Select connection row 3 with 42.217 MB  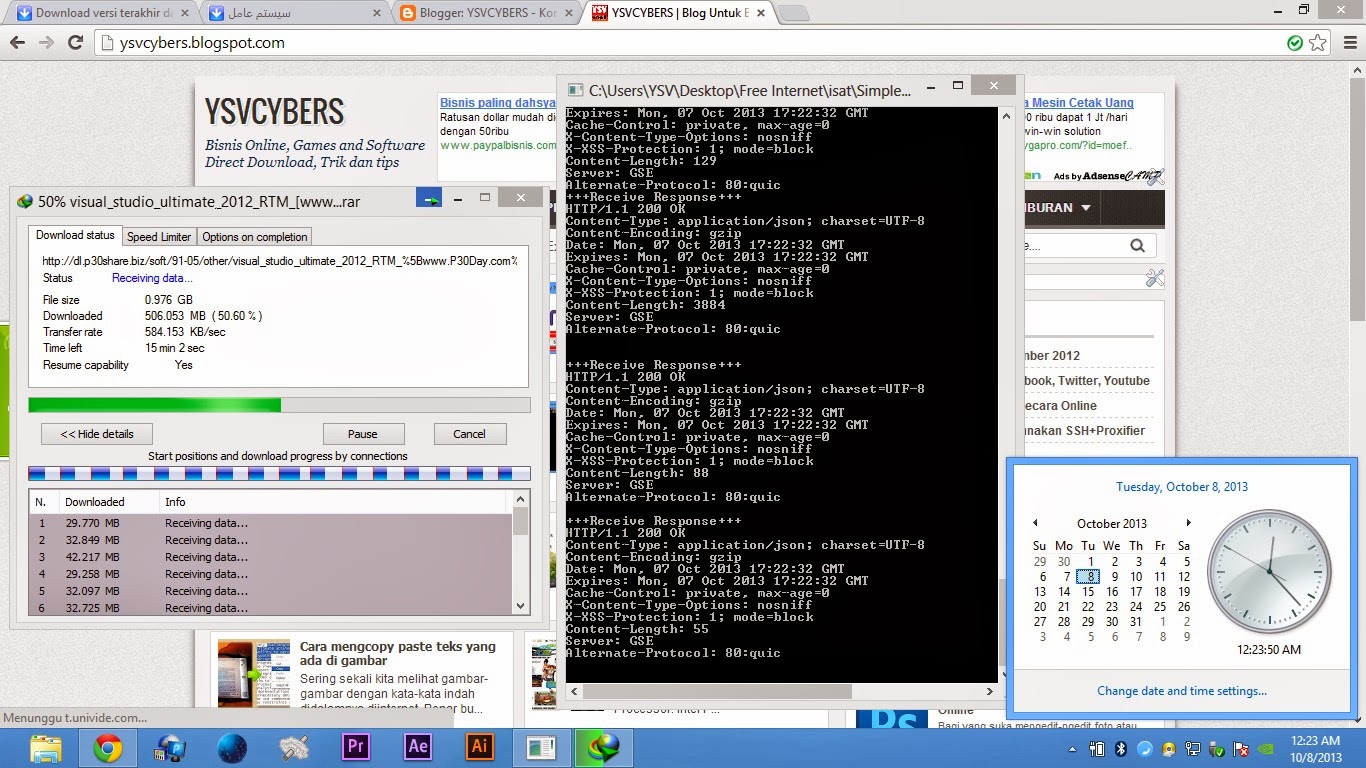pos(271,557)
